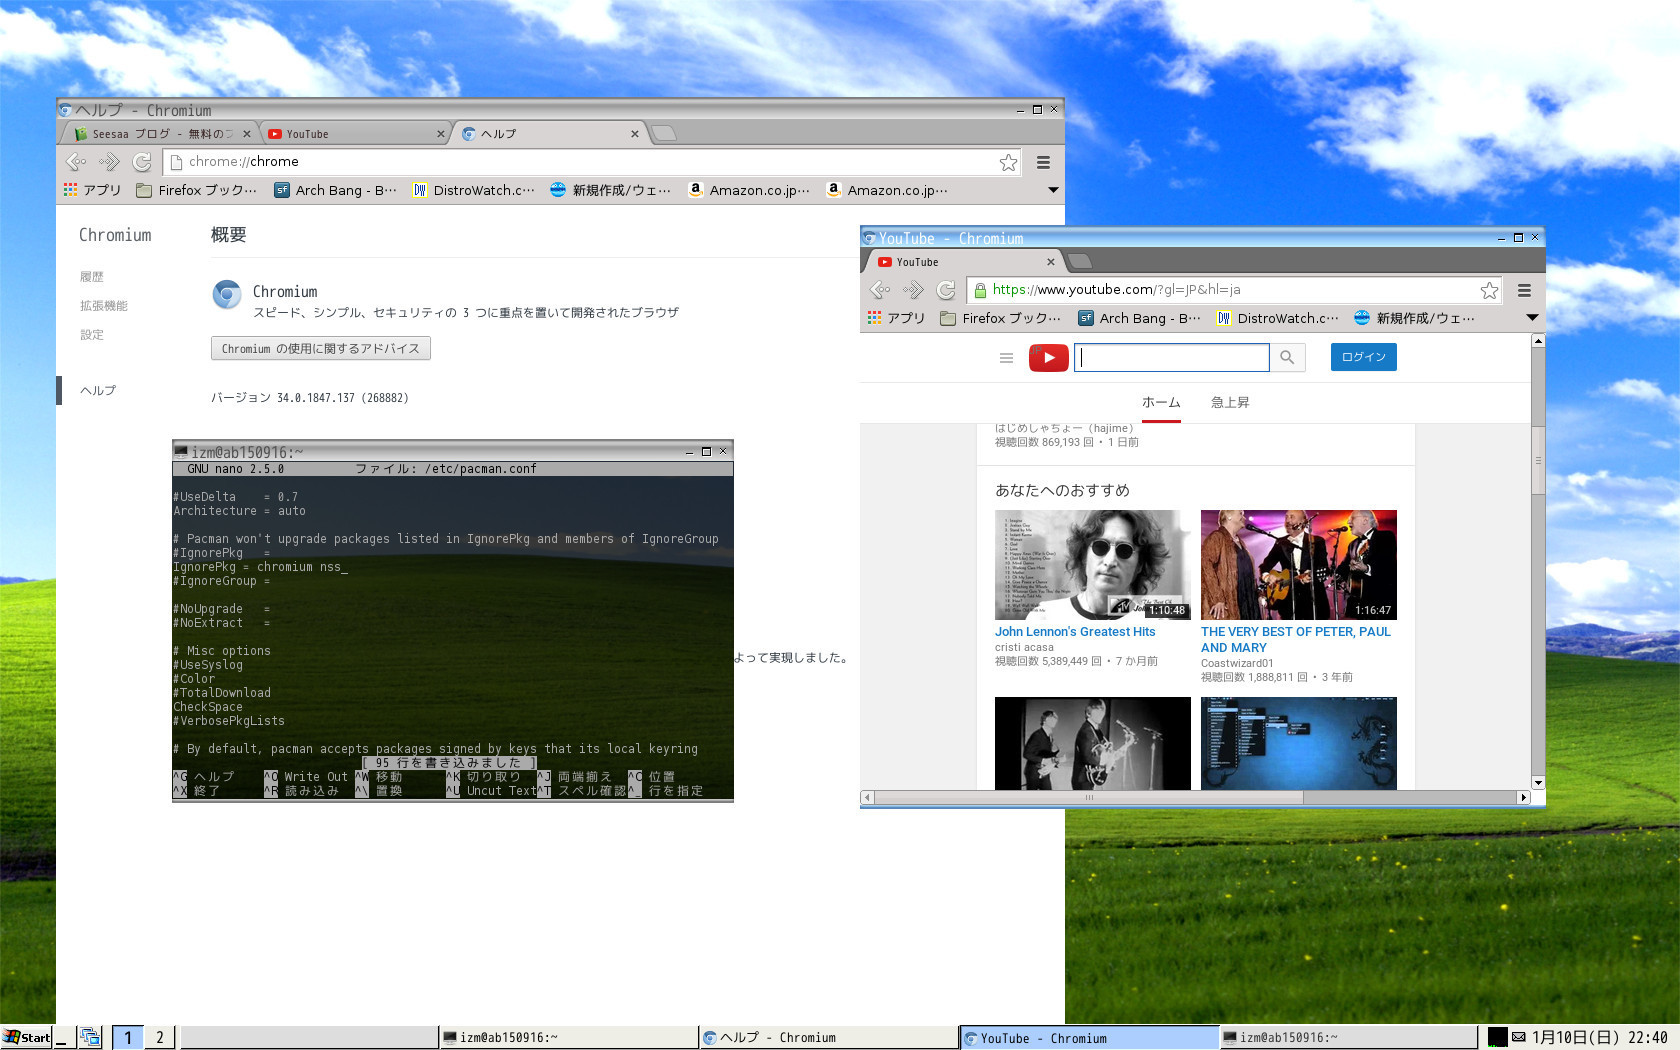Open 設定 in Chromium sidebar
Screen dimensions: 1680x1050
point(92,335)
